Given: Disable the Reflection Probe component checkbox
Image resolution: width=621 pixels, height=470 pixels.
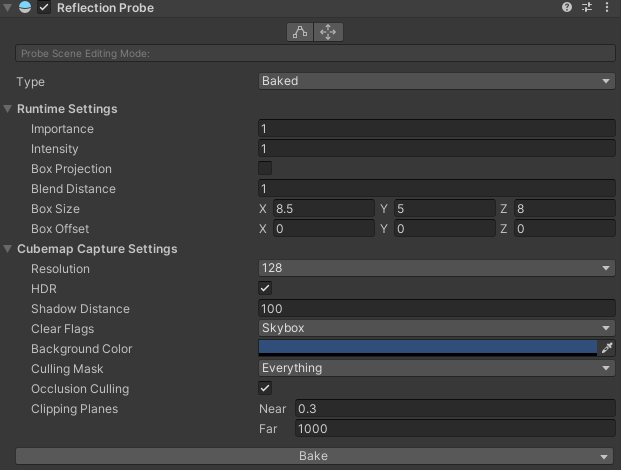Looking at the screenshot, I should coord(44,8).
